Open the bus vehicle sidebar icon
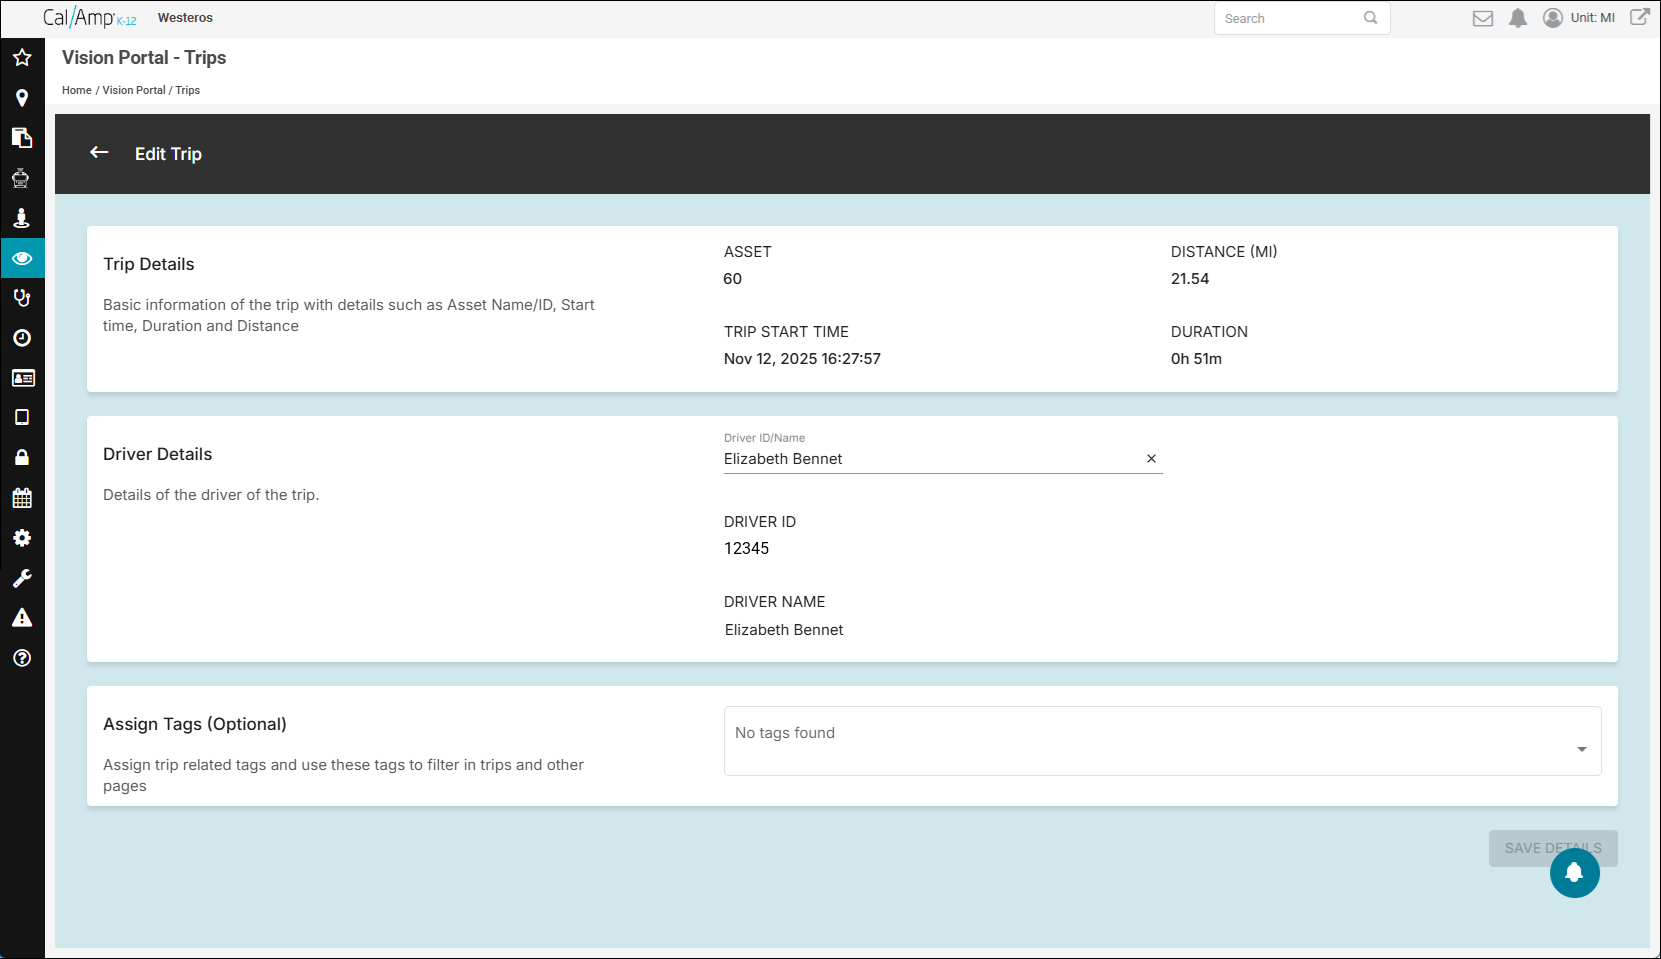The width and height of the screenshot is (1661, 959). pos(22,178)
